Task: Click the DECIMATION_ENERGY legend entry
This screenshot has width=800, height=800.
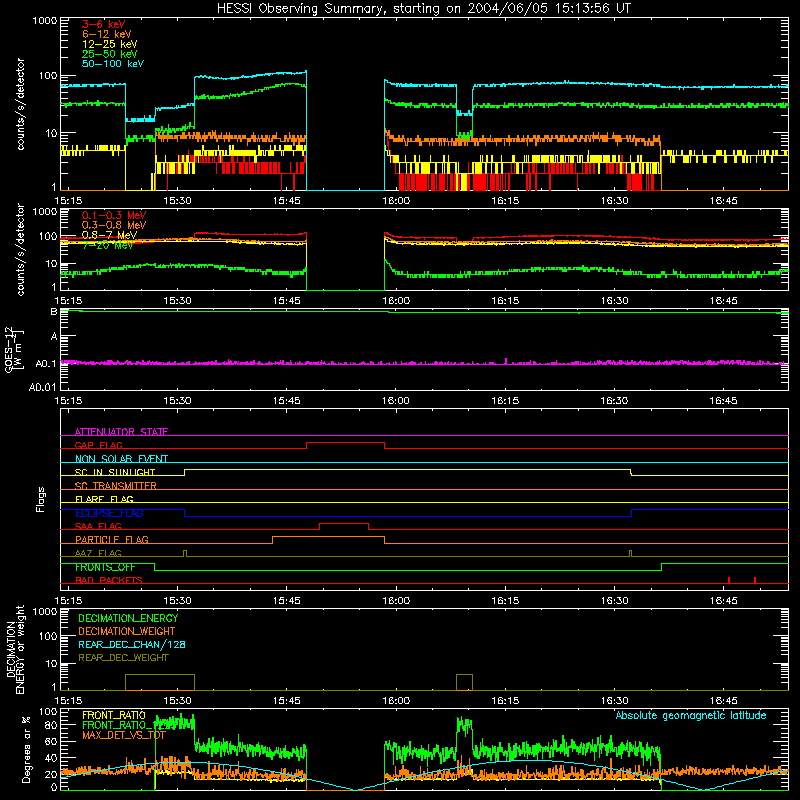Action: (128, 618)
